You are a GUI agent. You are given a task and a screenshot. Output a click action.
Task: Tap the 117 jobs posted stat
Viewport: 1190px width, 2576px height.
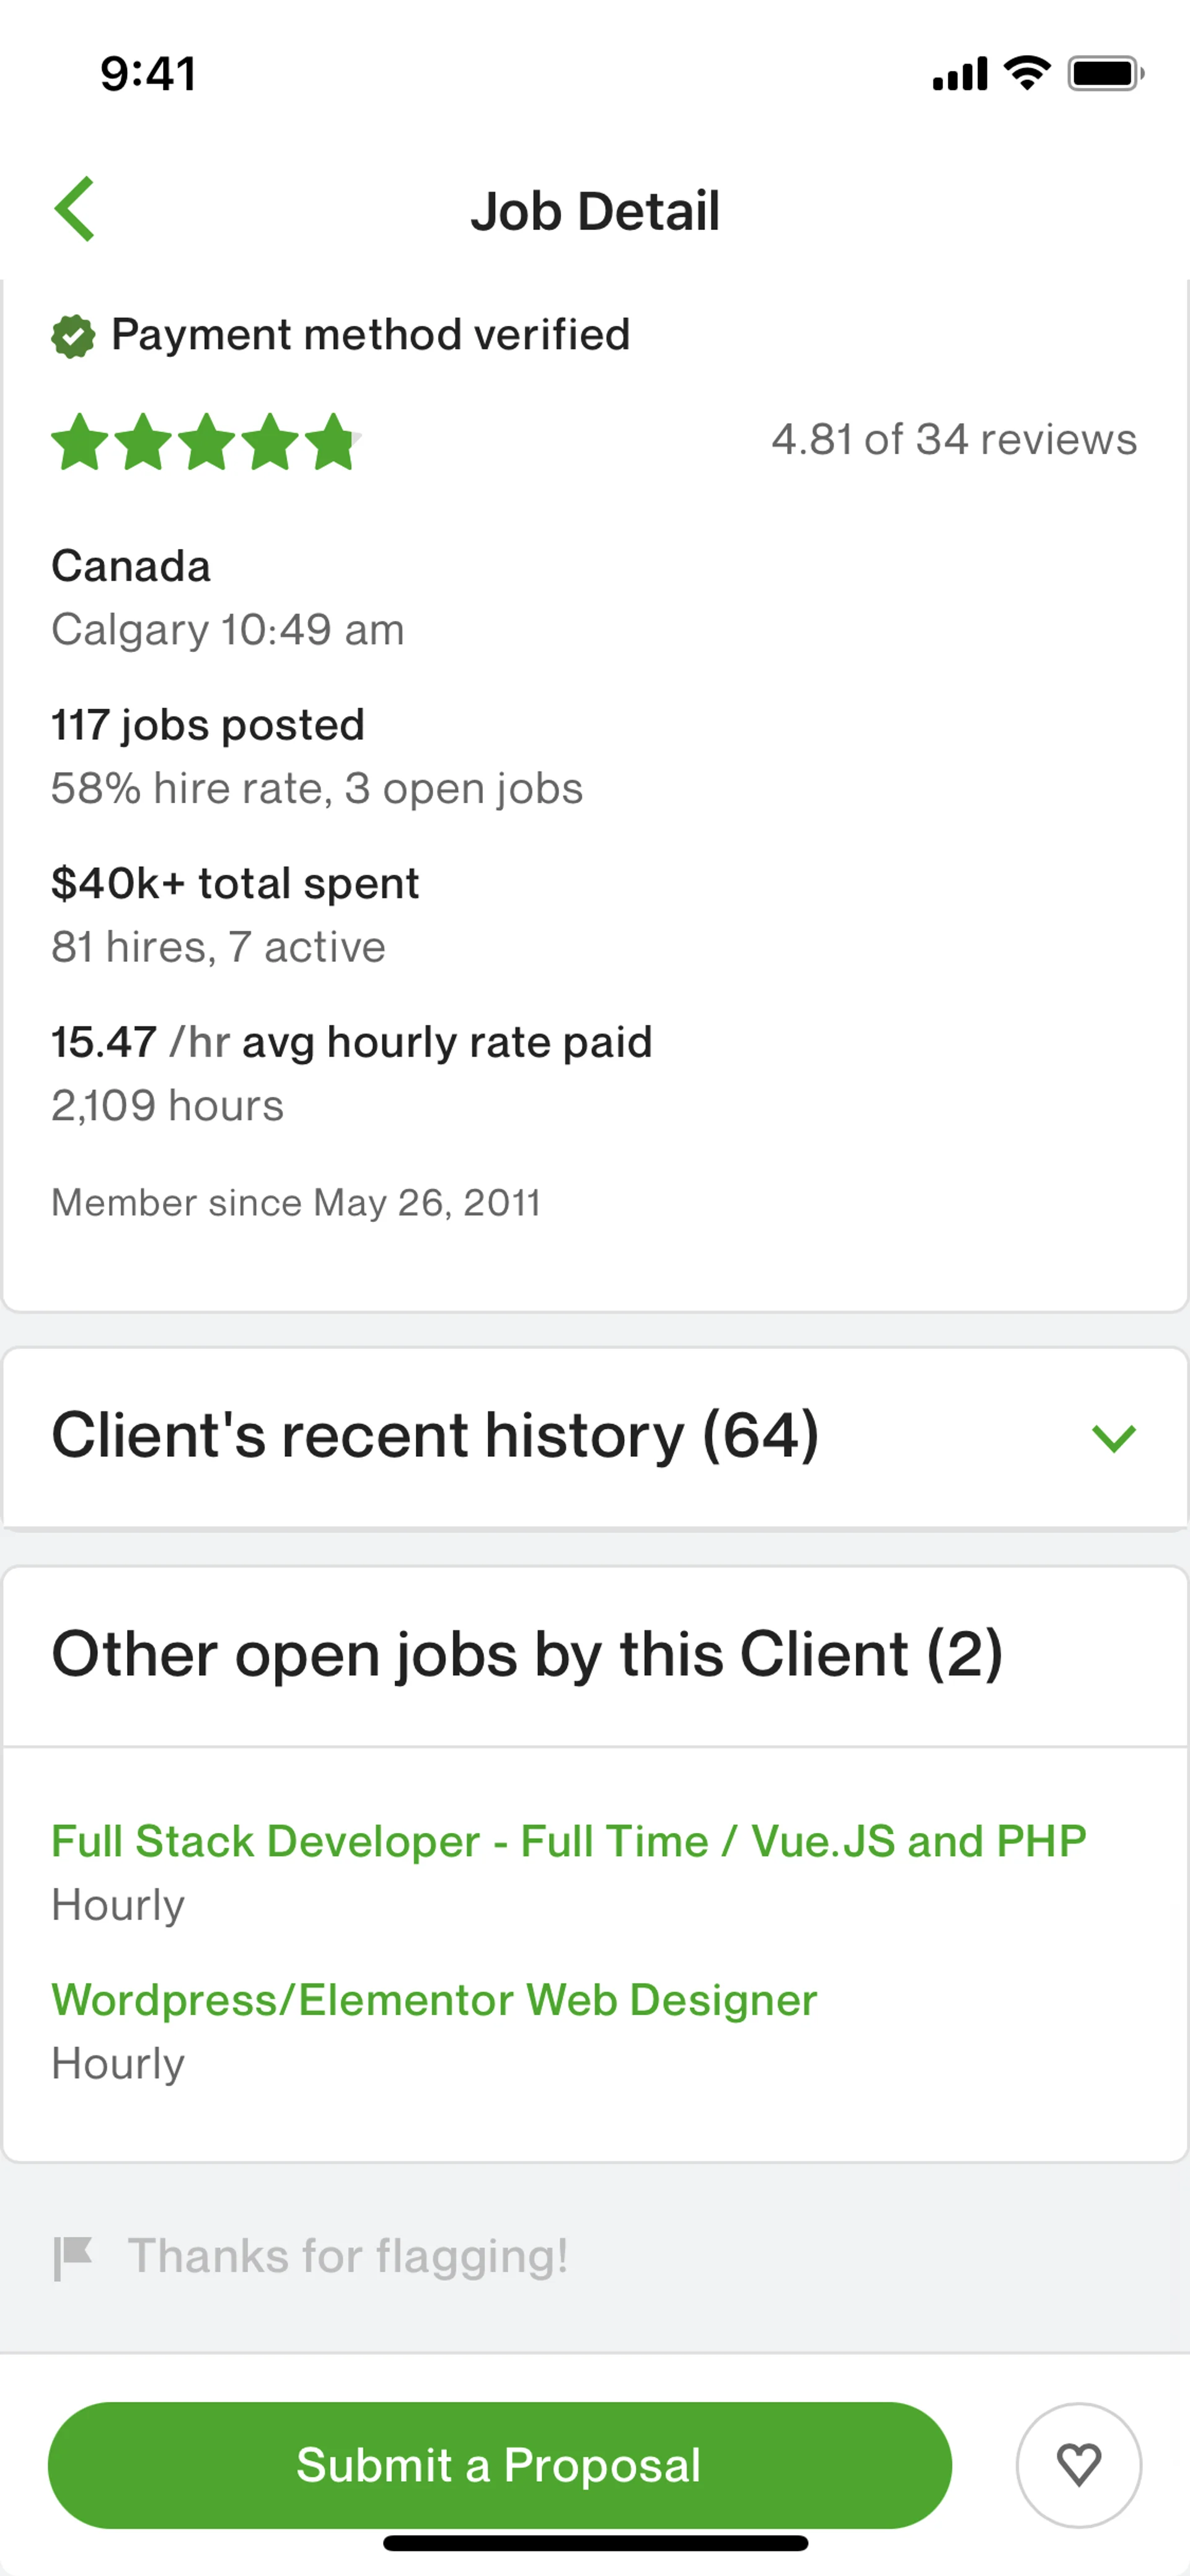point(208,725)
